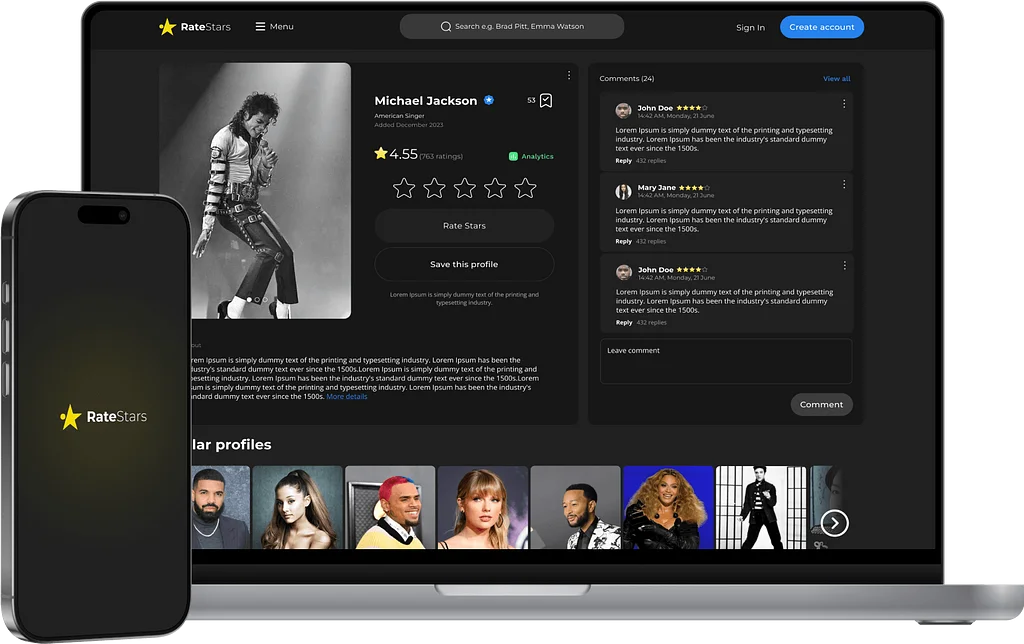Click the Create account button
The height and width of the screenshot is (644, 1024).
(x=822, y=27)
